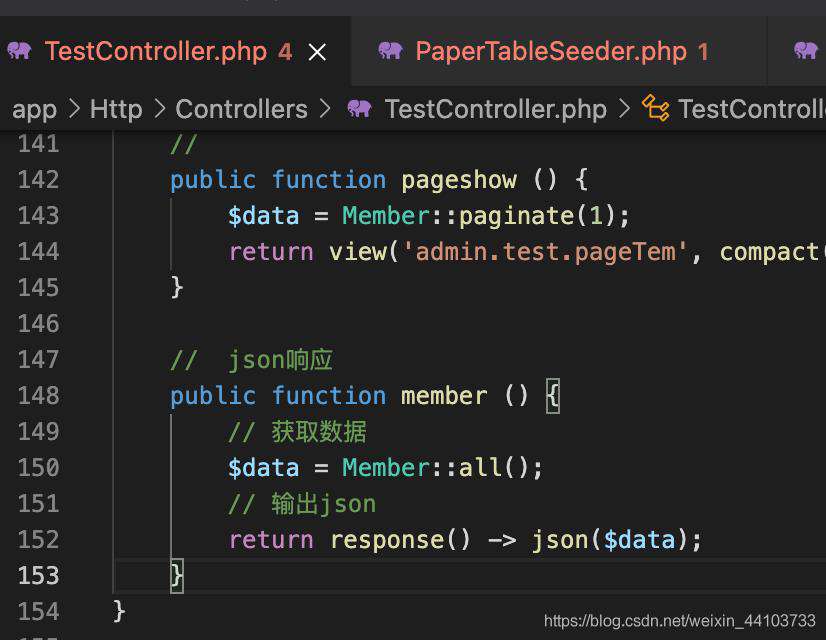Click the highlighted closing brace on line 153

click(176, 576)
